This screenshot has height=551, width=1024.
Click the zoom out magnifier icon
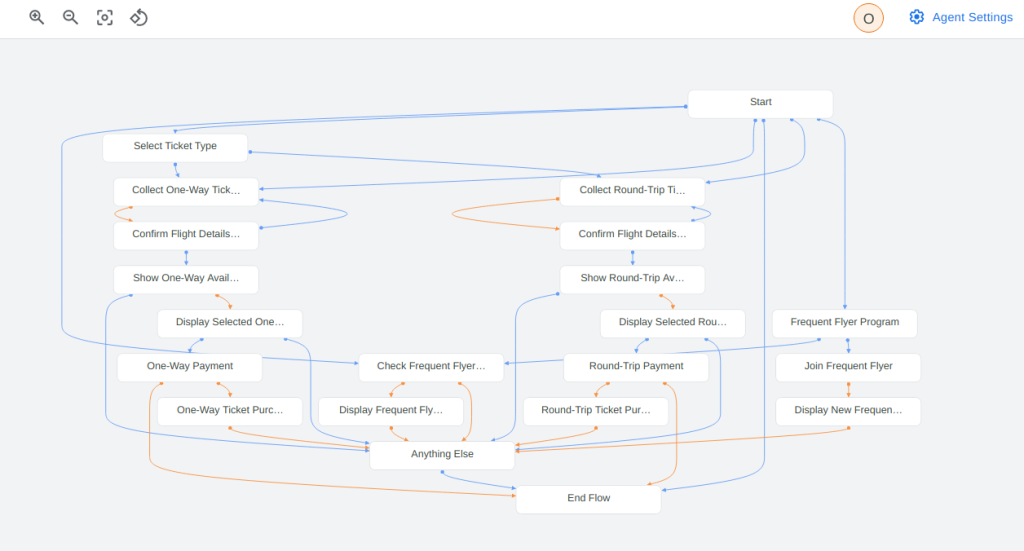click(71, 18)
